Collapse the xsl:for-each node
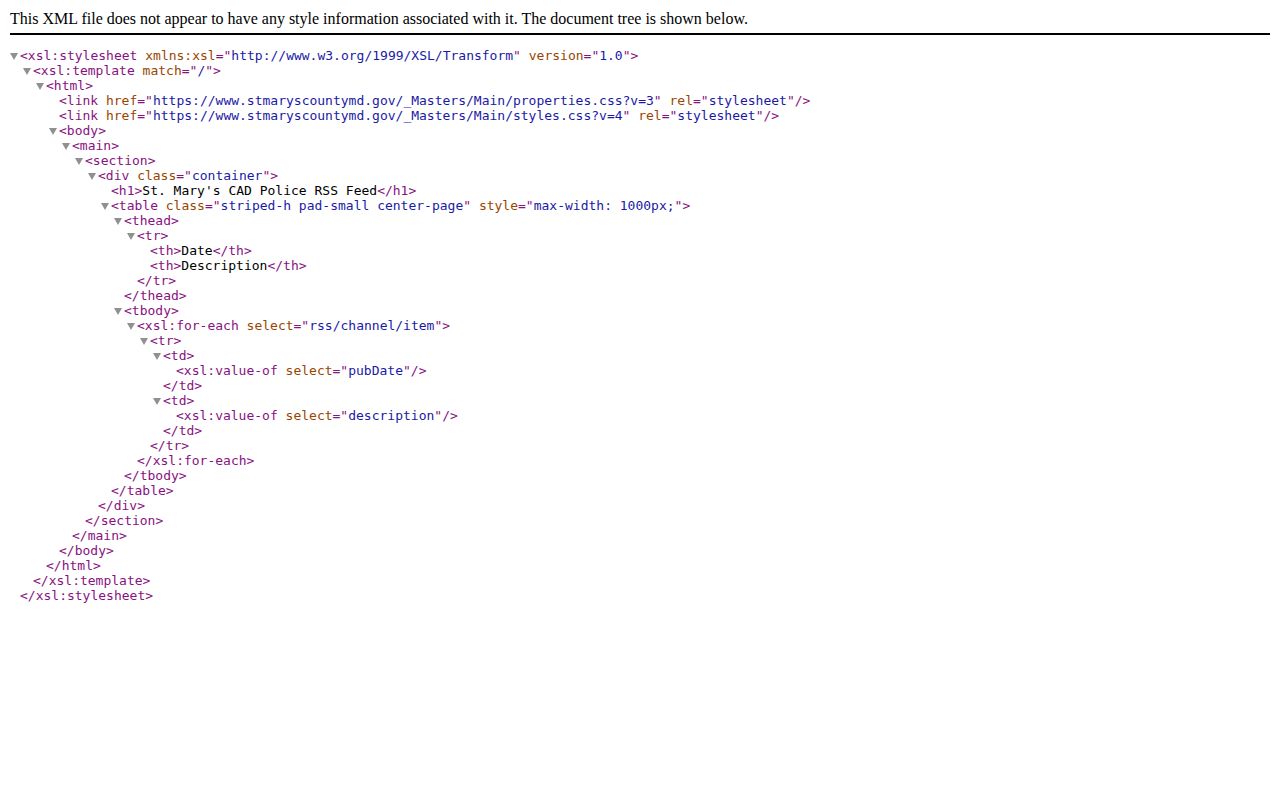 131,326
